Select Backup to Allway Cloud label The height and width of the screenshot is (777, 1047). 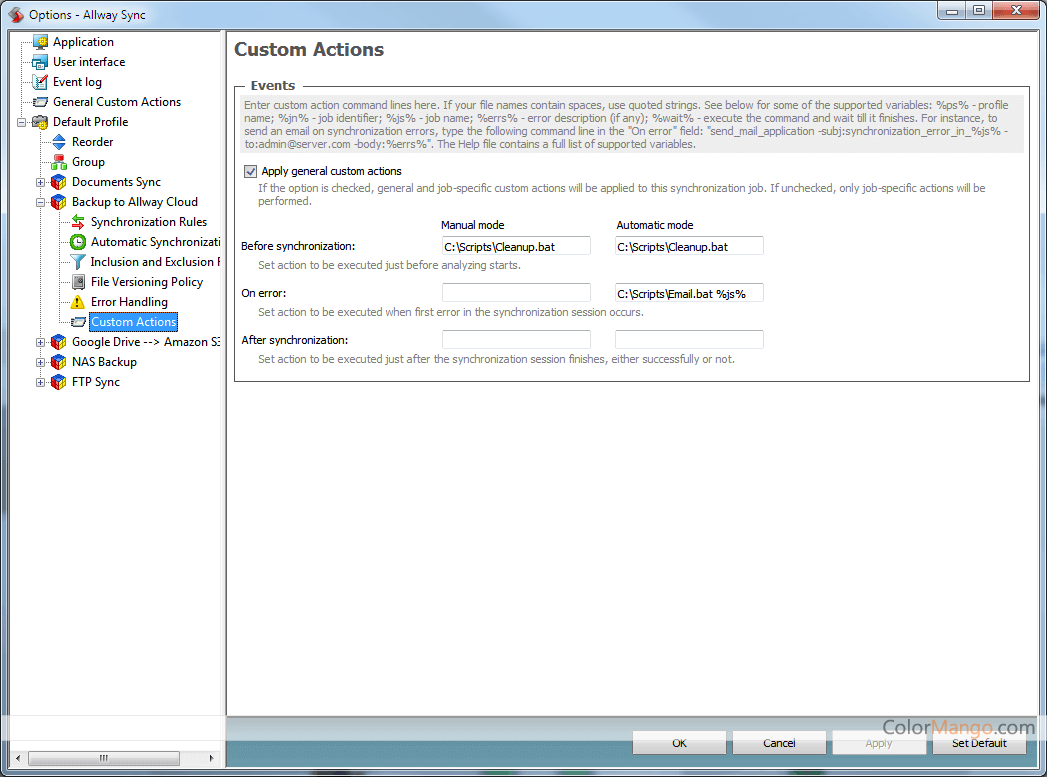tap(135, 202)
